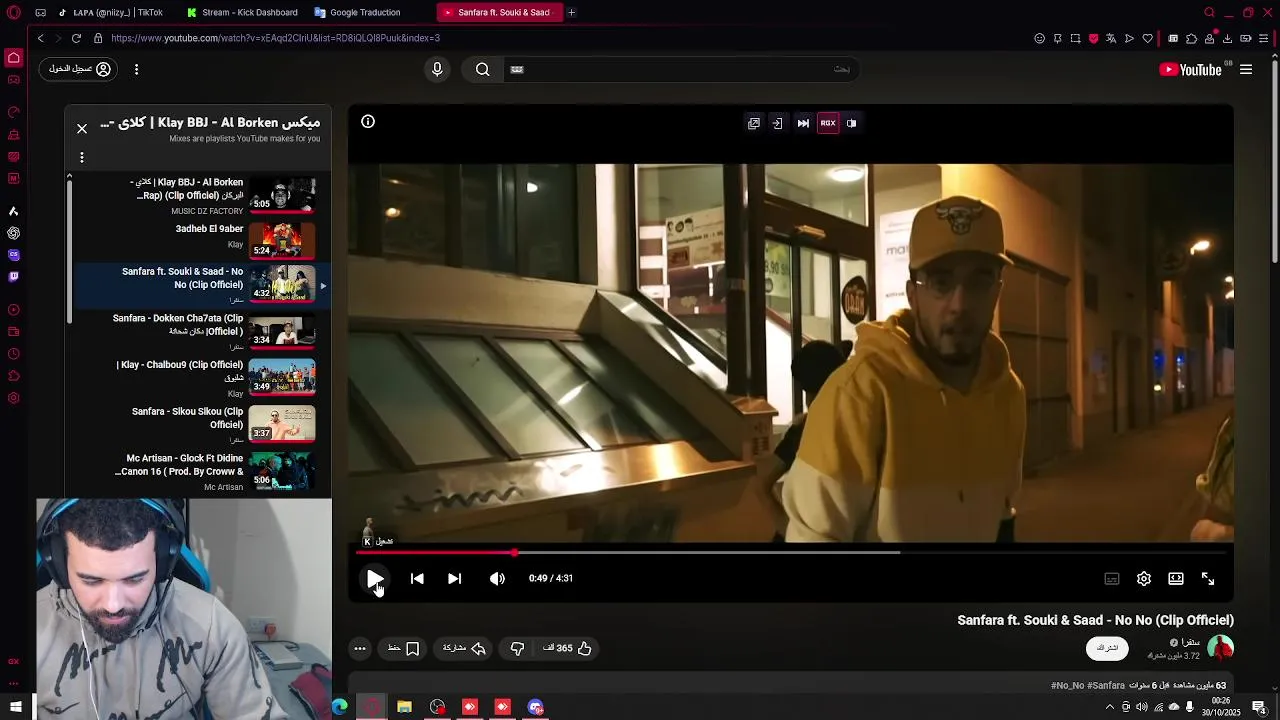Open Windows Start menu

coord(16,707)
